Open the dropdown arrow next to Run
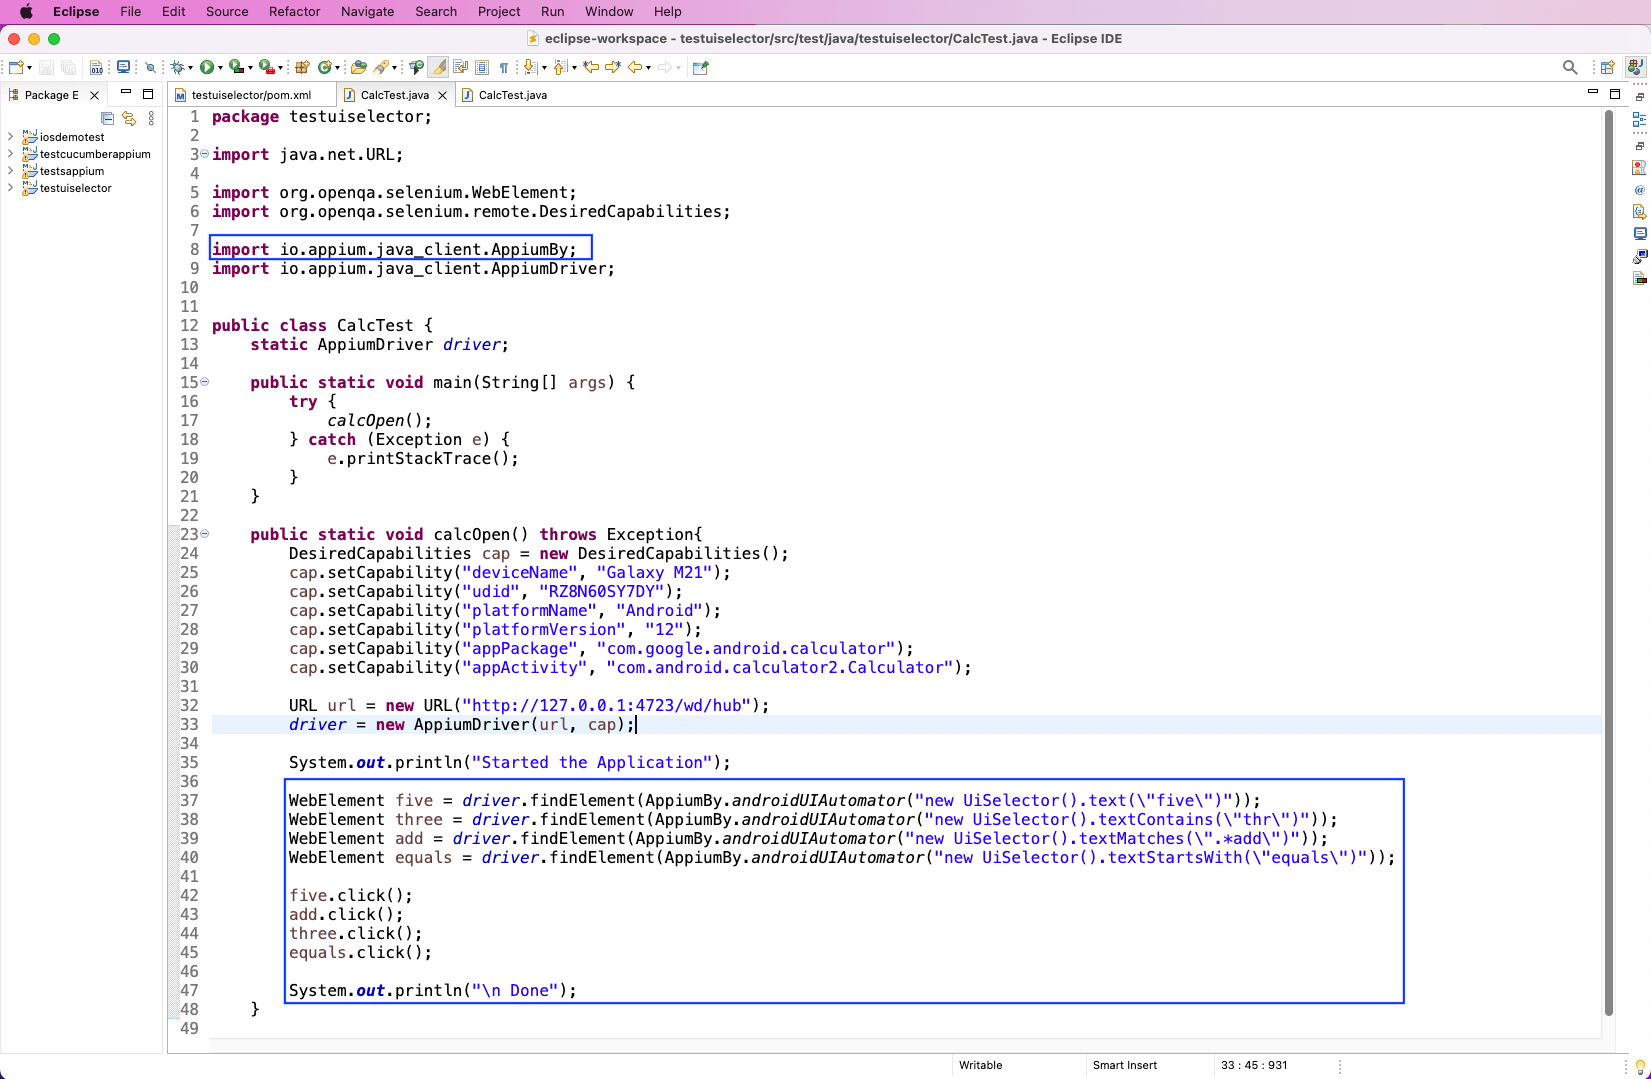 (220, 68)
